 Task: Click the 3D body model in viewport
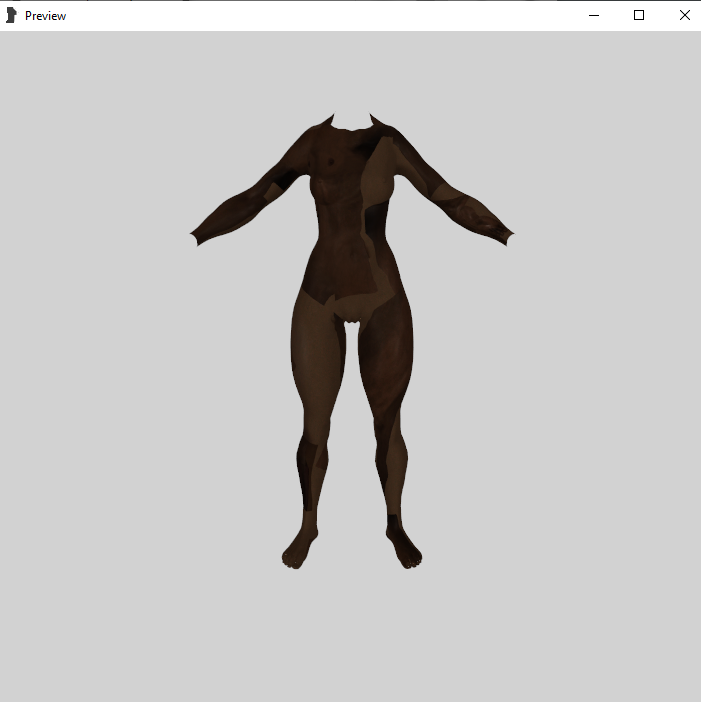coord(352,340)
